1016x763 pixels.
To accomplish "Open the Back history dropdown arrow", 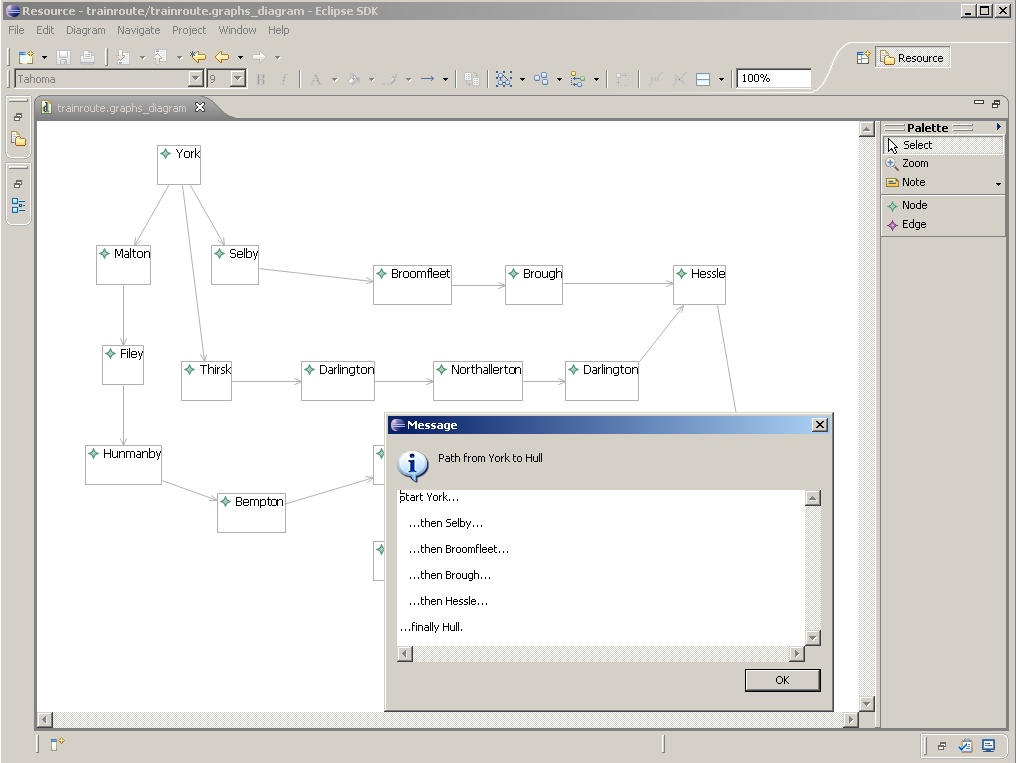I will click(240, 58).
